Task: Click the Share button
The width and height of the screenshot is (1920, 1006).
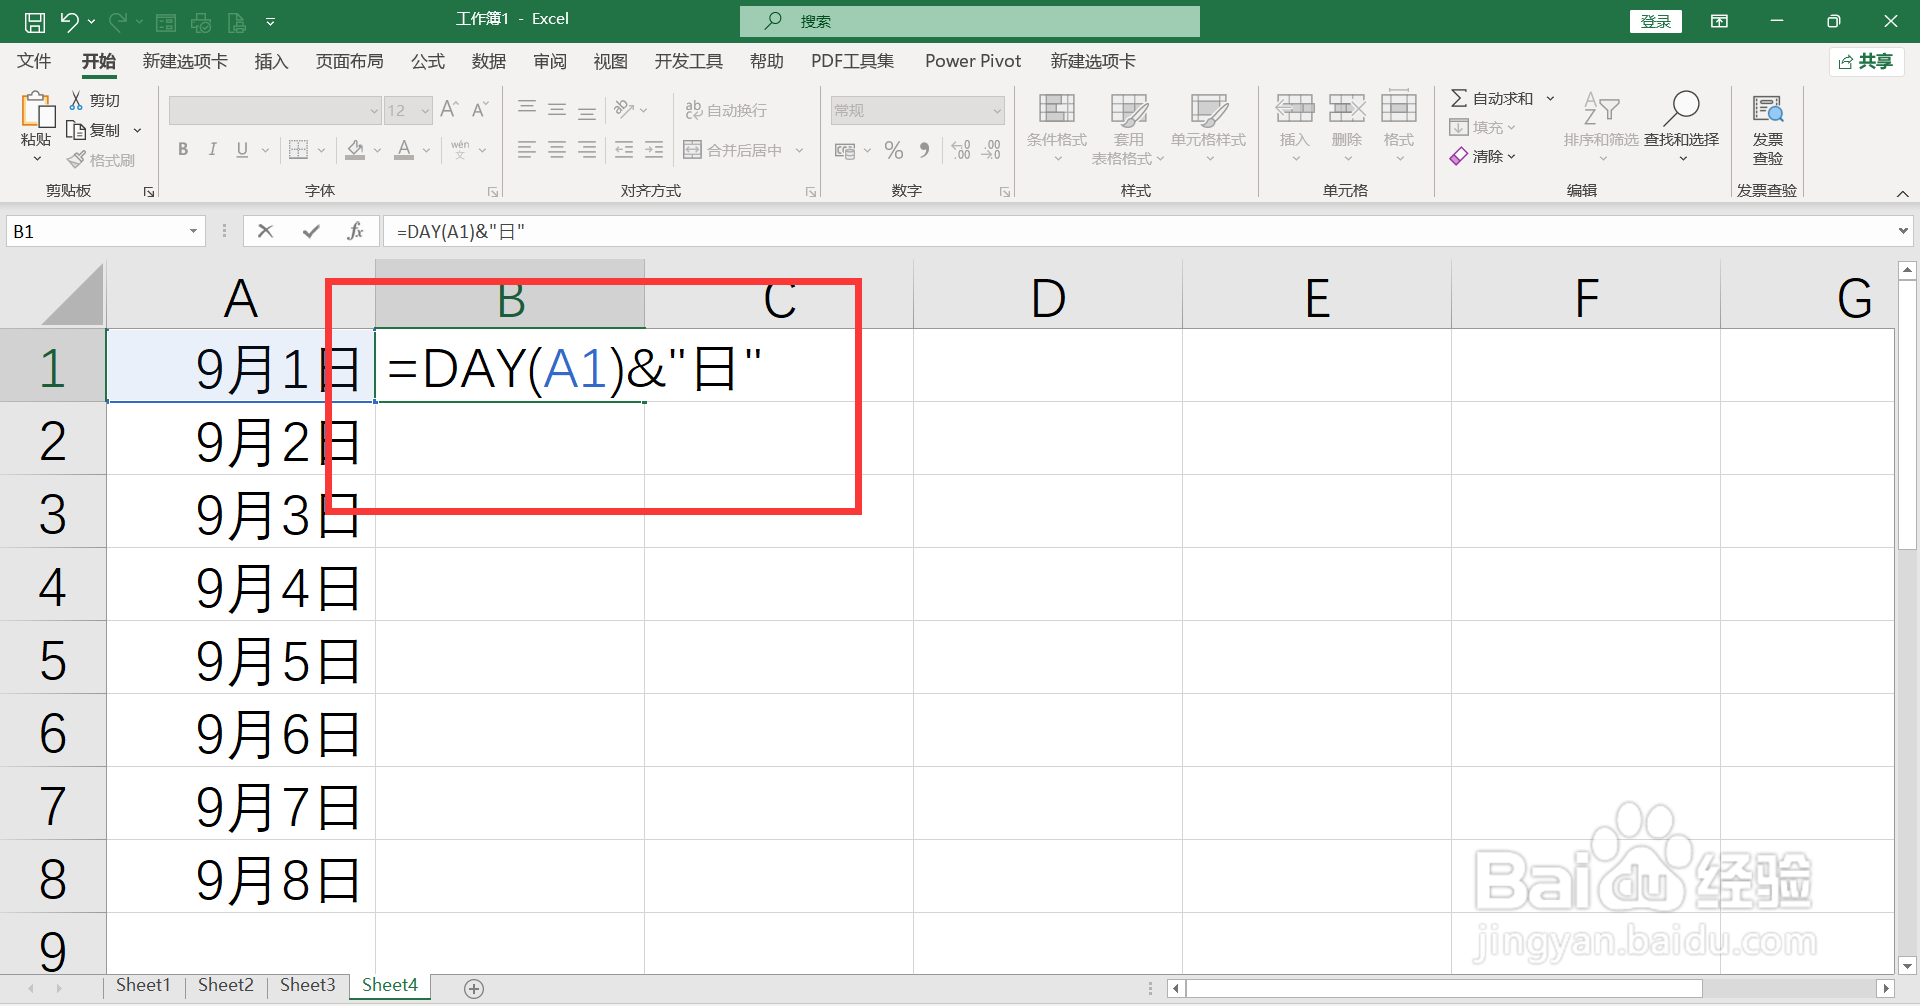Action: pos(1866,61)
